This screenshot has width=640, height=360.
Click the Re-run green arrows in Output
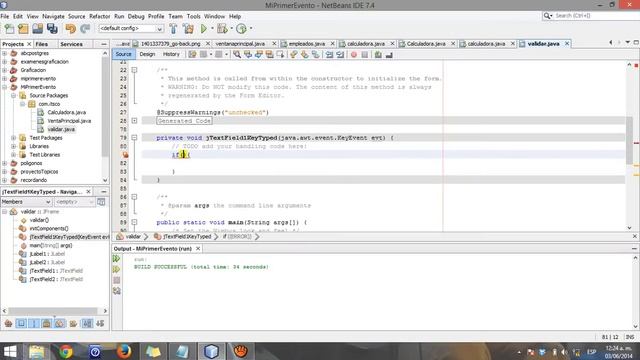click(x=117, y=259)
